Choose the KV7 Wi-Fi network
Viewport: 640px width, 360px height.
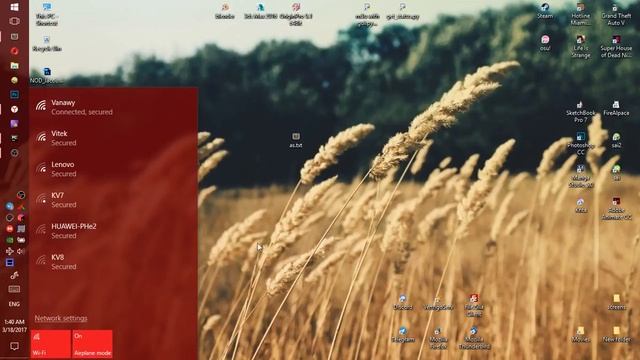(114, 200)
